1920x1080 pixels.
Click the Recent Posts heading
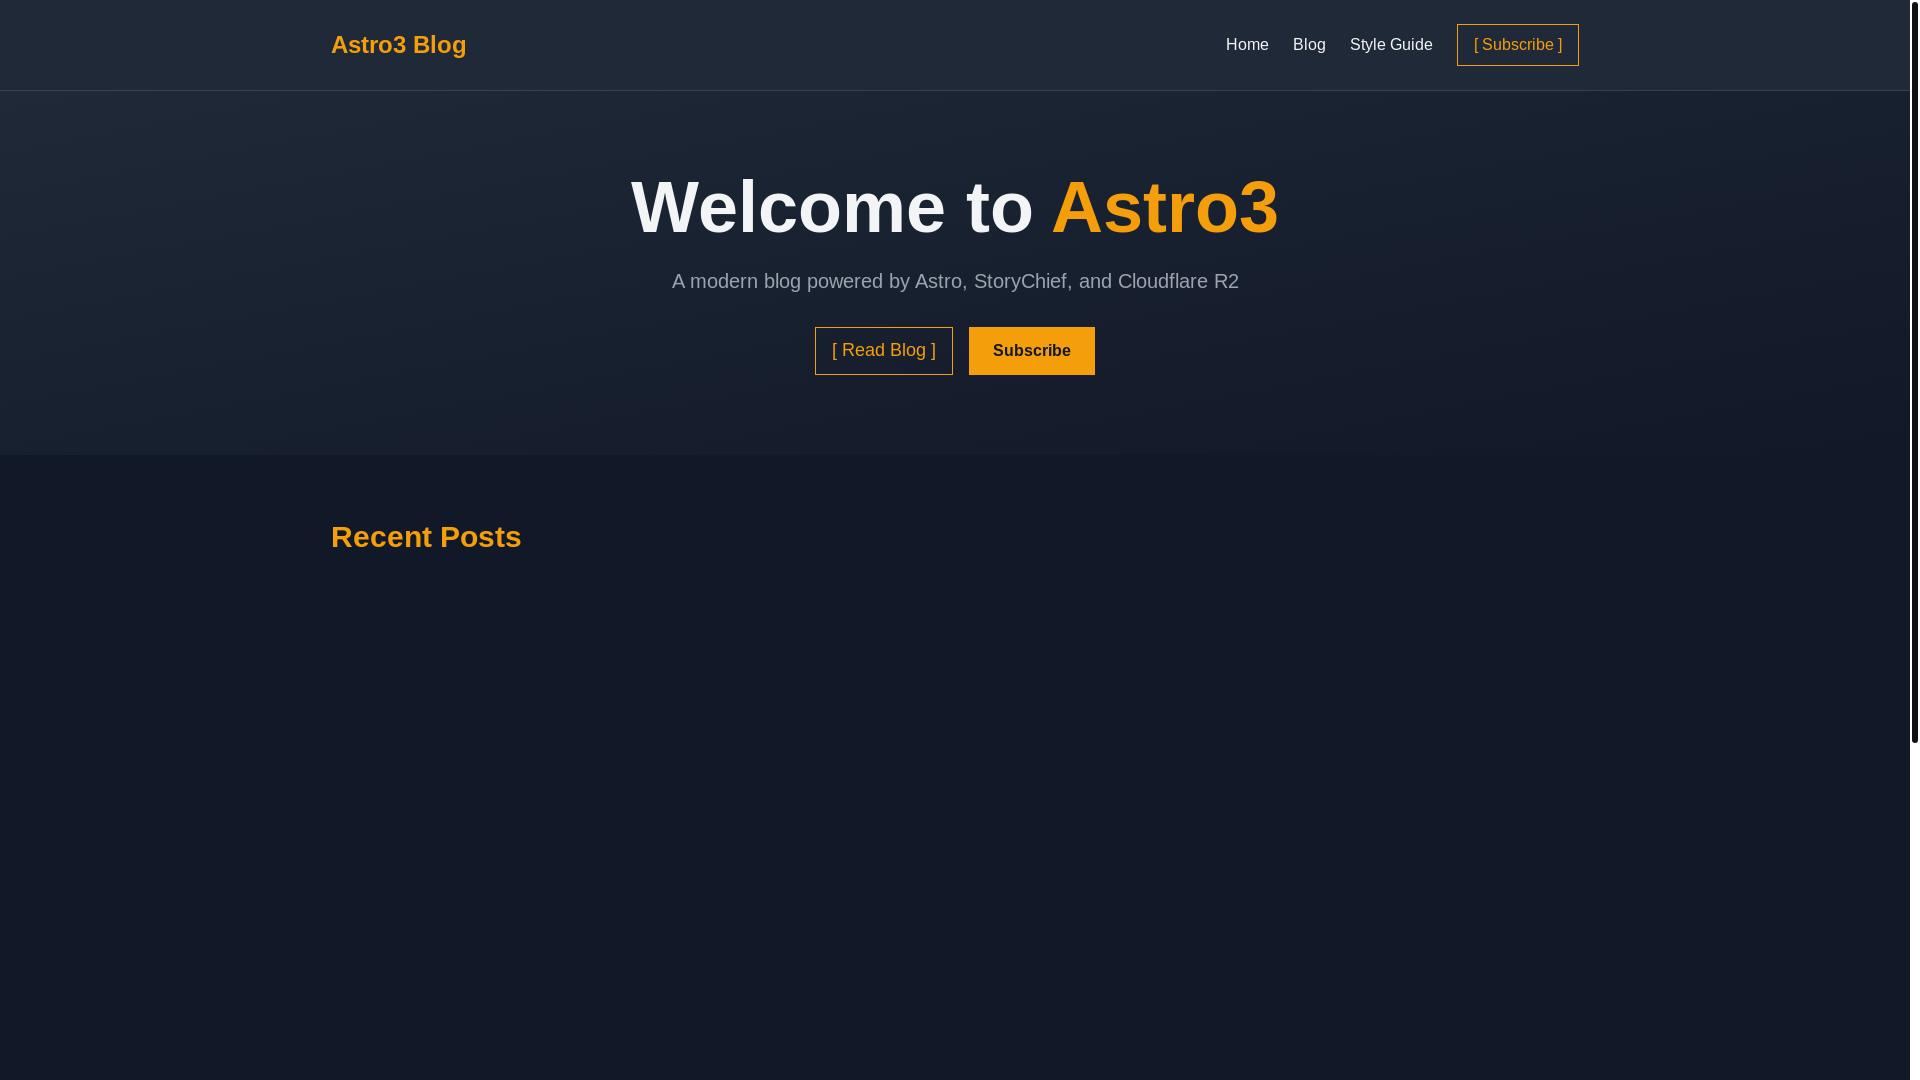click(x=426, y=537)
